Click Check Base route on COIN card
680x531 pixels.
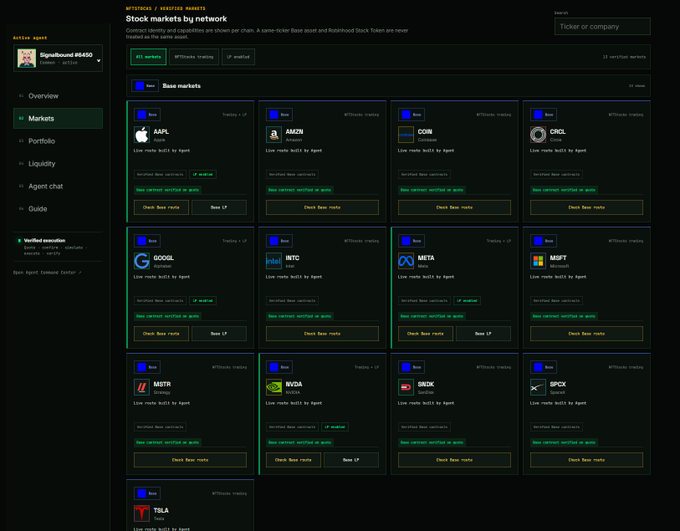pos(454,207)
